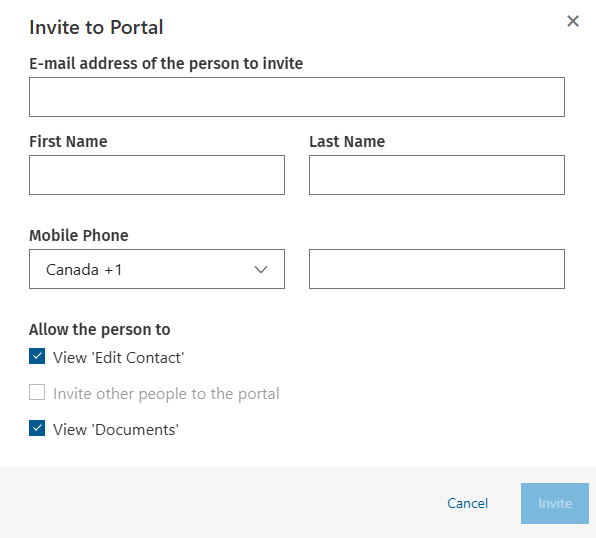Open the Canada +1 country code dropdown

click(157, 269)
